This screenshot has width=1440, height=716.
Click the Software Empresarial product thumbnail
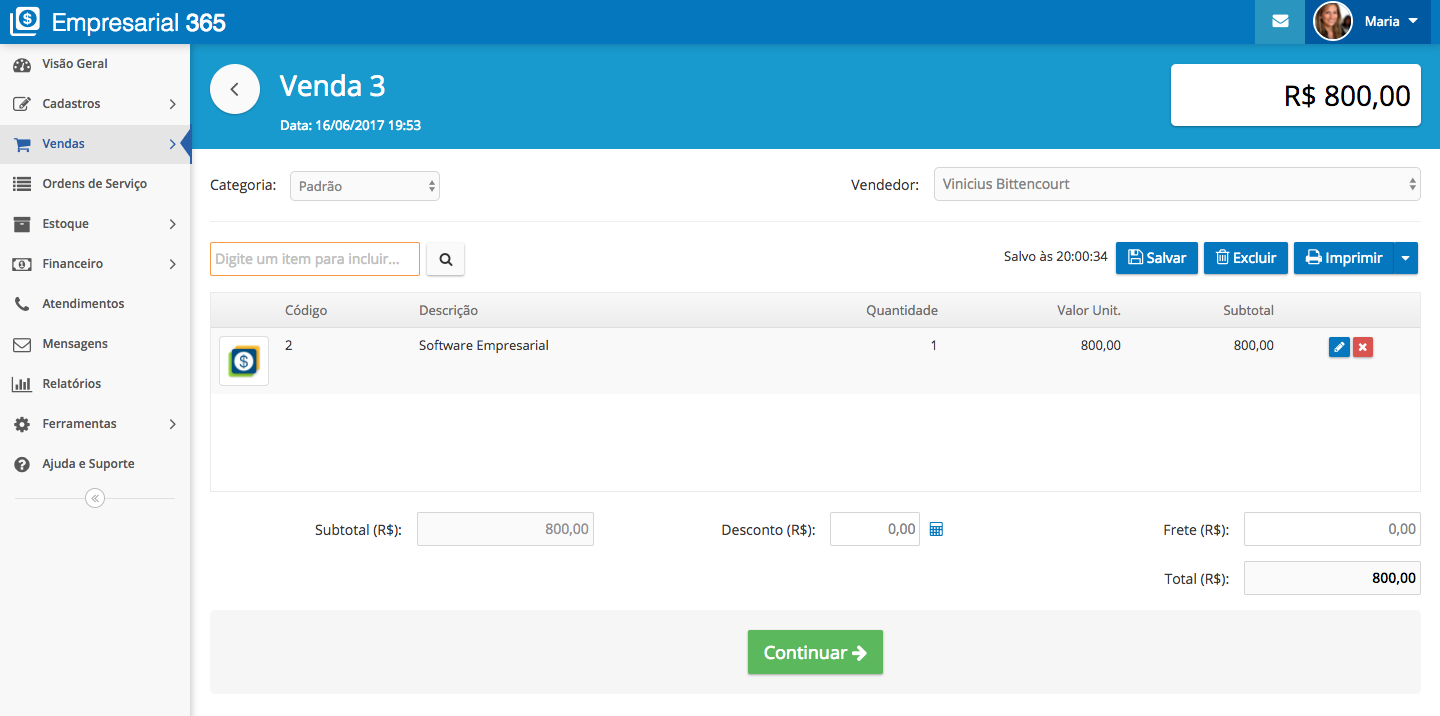tap(244, 361)
